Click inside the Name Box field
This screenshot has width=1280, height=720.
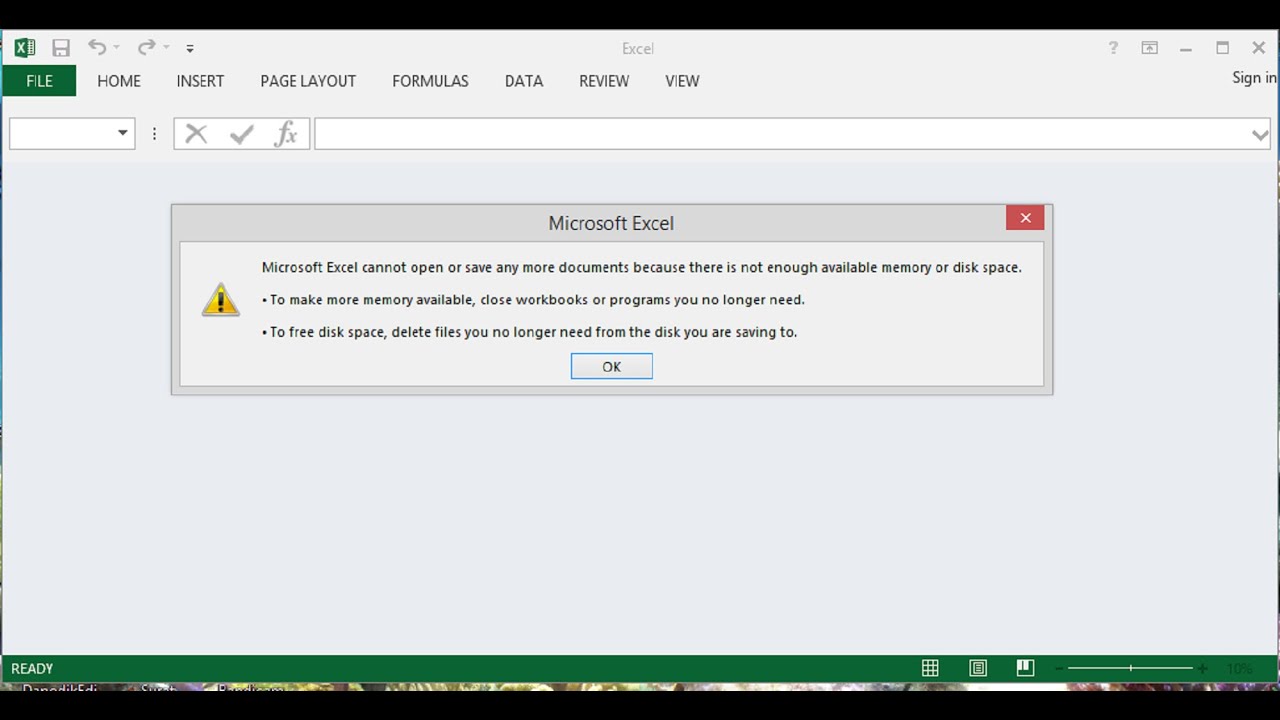[x=60, y=134]
